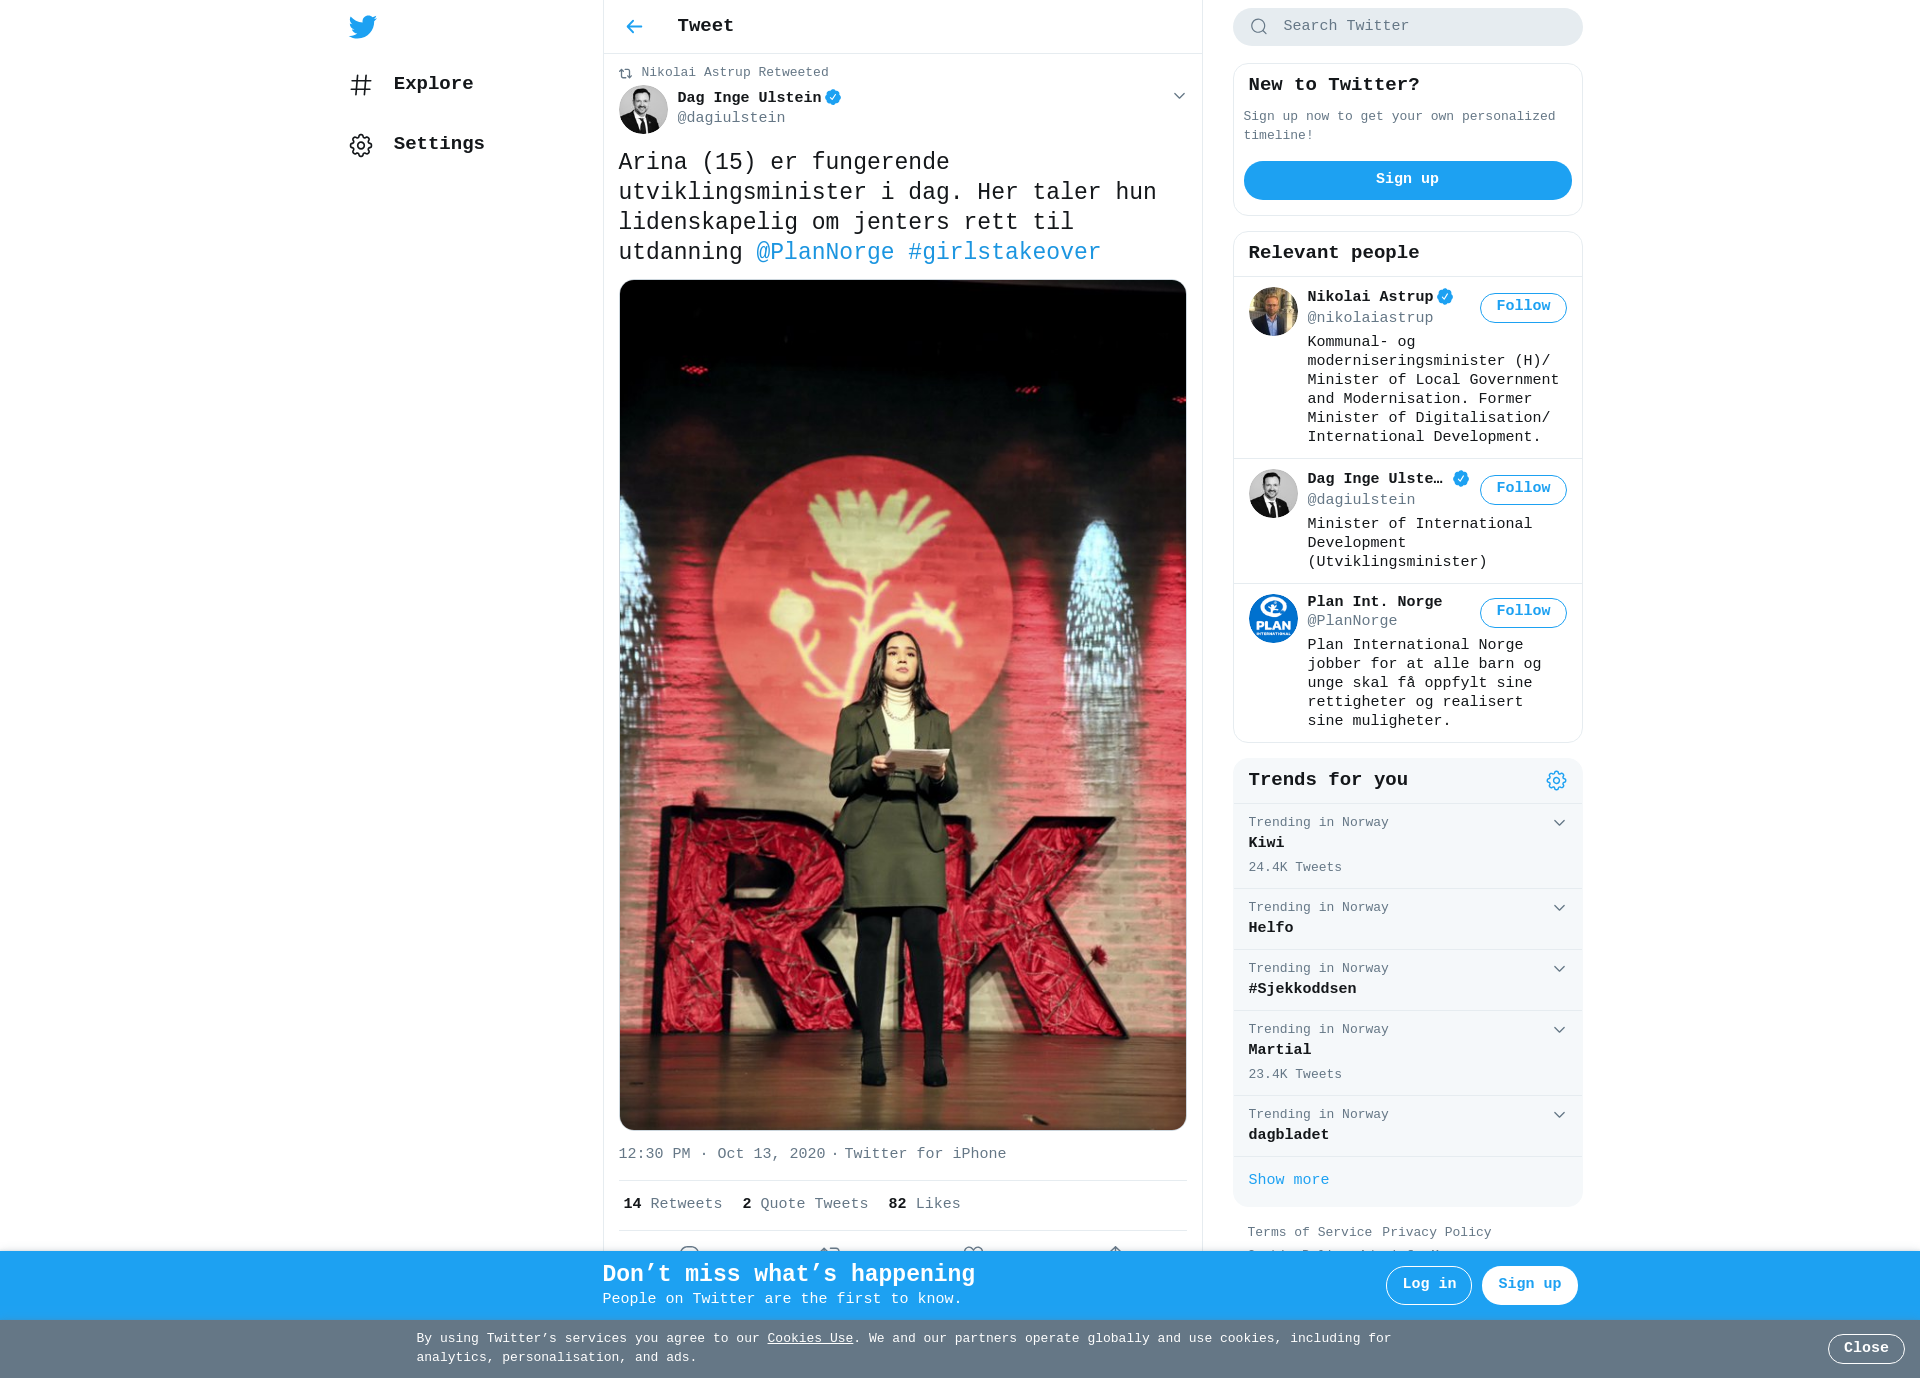Open the Explore menu item
The image size is (1920, 1378).
tap(433, 84)
